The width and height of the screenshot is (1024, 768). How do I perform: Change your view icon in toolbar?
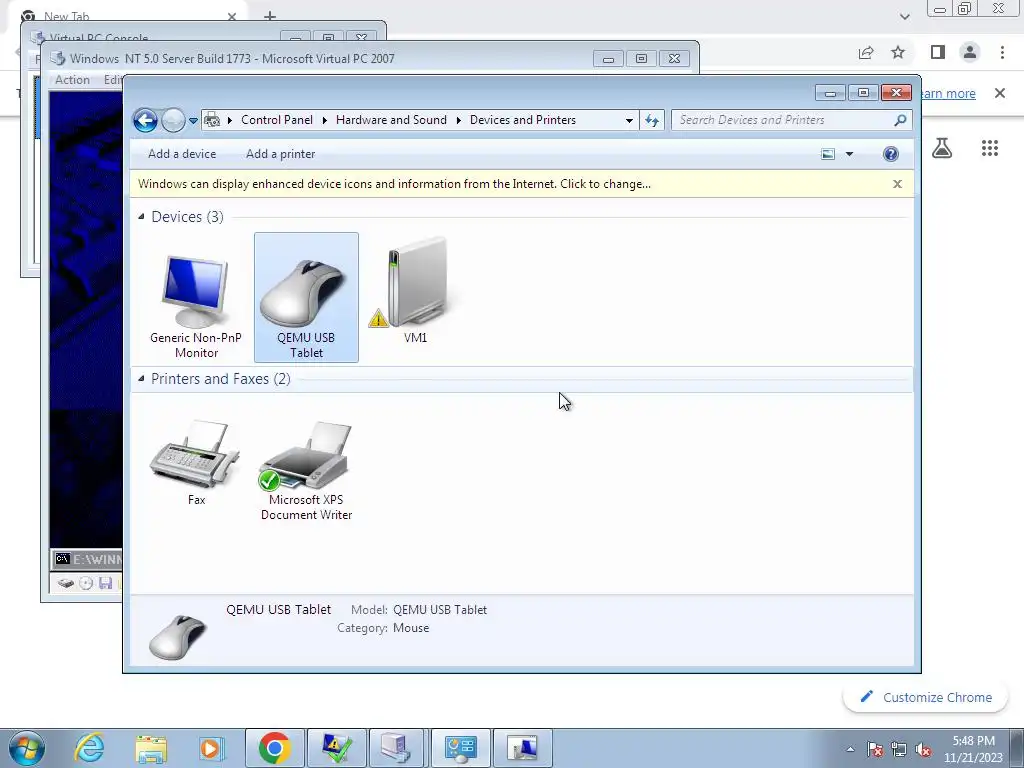point(828,154)
